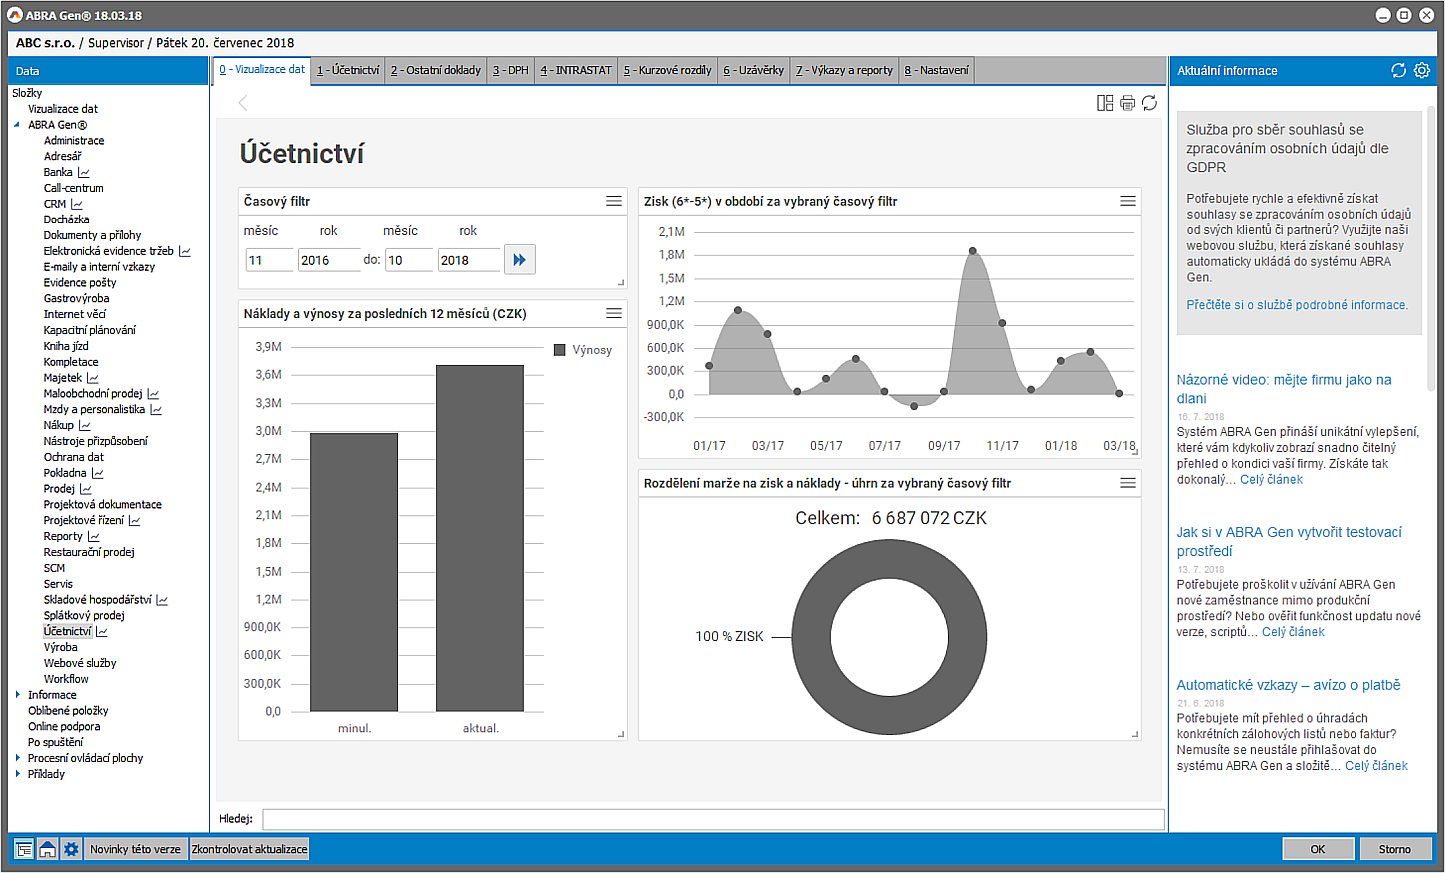
Task: Open the 6 - Uzávěrky tab
Action: tap(754, 70)
